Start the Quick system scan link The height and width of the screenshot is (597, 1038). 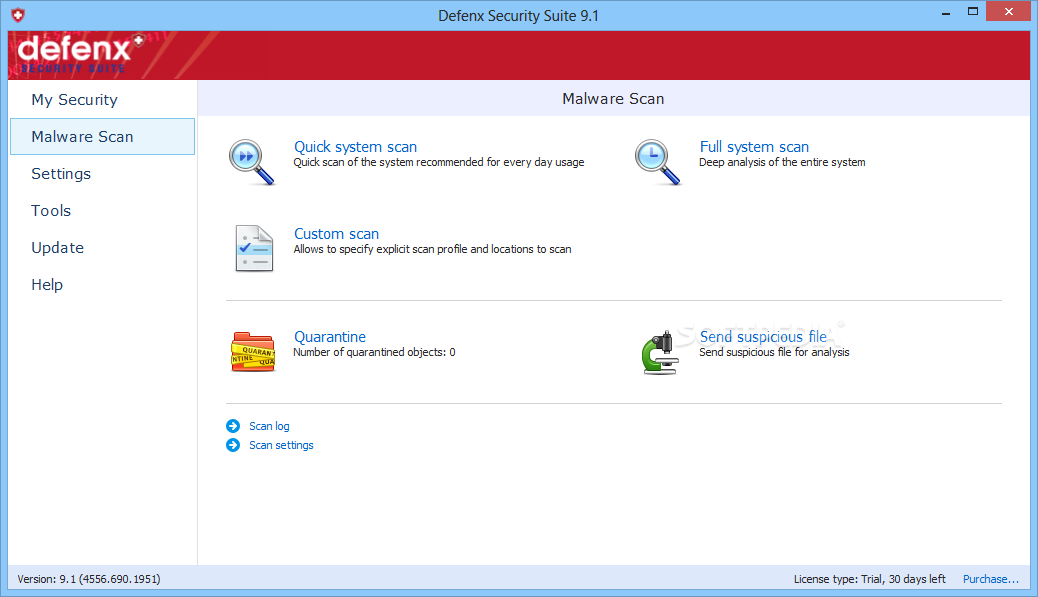[355, 146]
